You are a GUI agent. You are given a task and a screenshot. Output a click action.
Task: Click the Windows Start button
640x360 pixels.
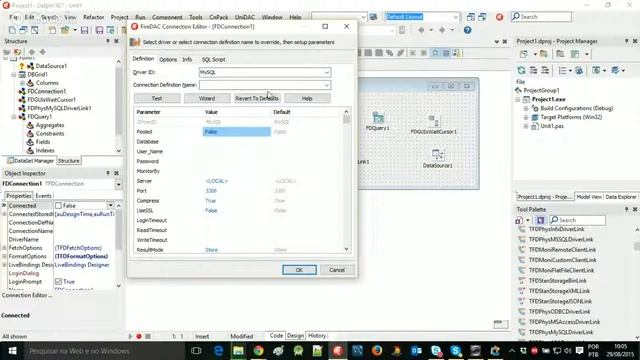pyautogui.click(x=12, y=351)
